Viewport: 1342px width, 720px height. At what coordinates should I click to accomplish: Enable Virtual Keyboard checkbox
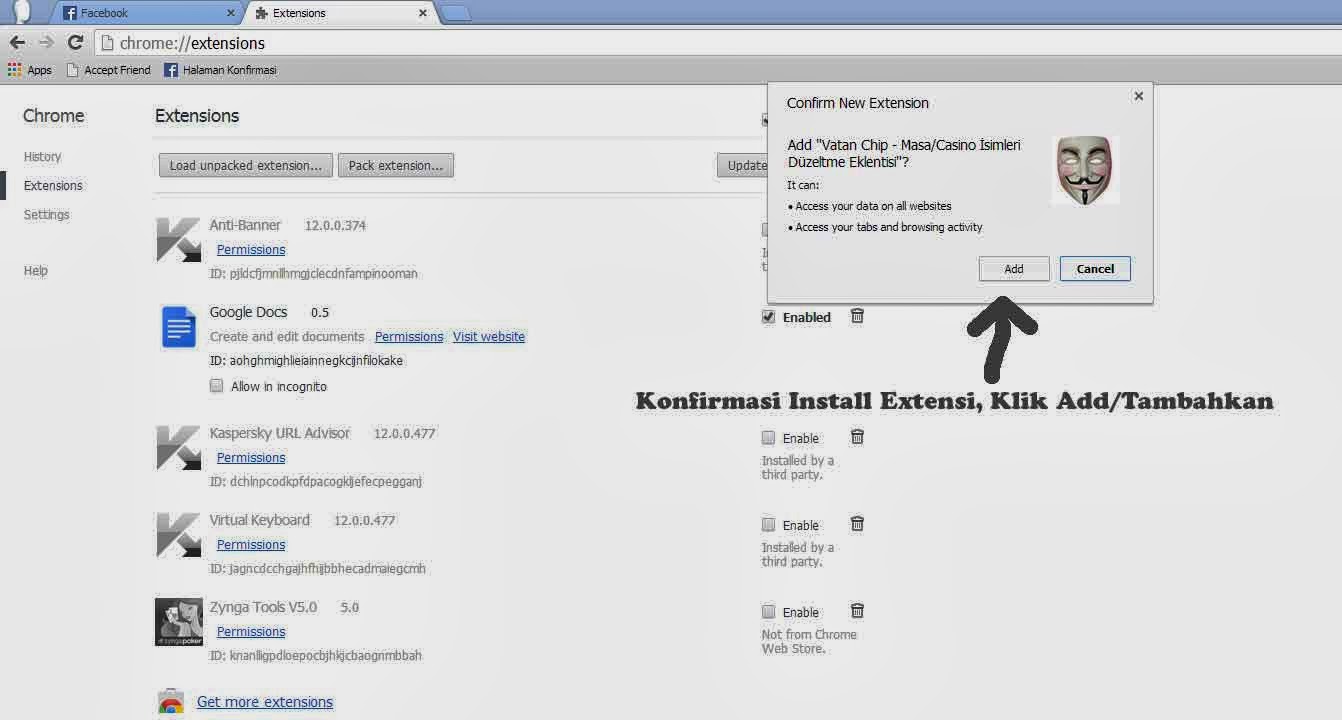[768, 525]
